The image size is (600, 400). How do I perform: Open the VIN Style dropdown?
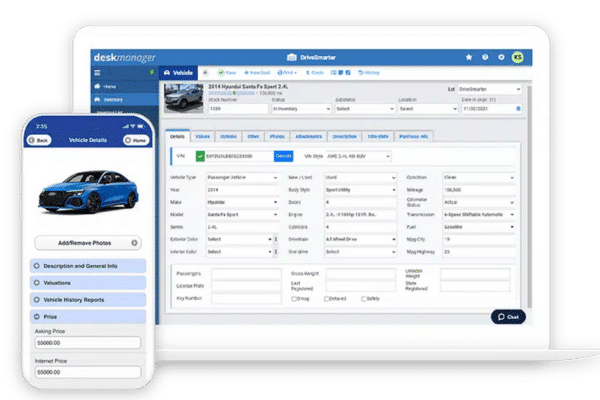358,156
